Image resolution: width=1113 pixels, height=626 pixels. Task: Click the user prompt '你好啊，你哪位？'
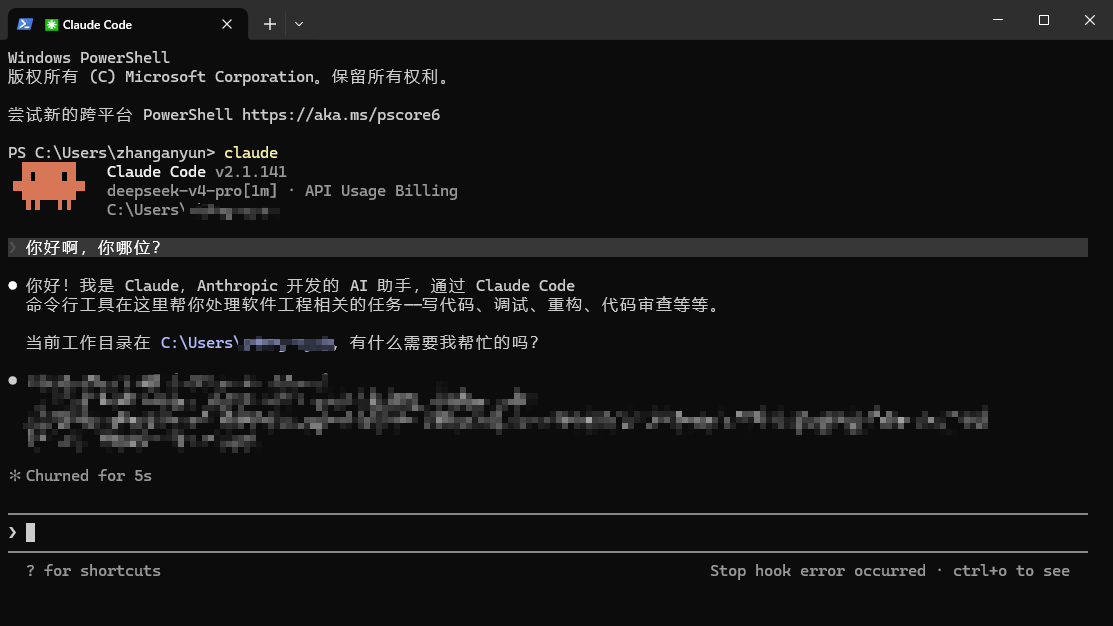click(94, 248)
